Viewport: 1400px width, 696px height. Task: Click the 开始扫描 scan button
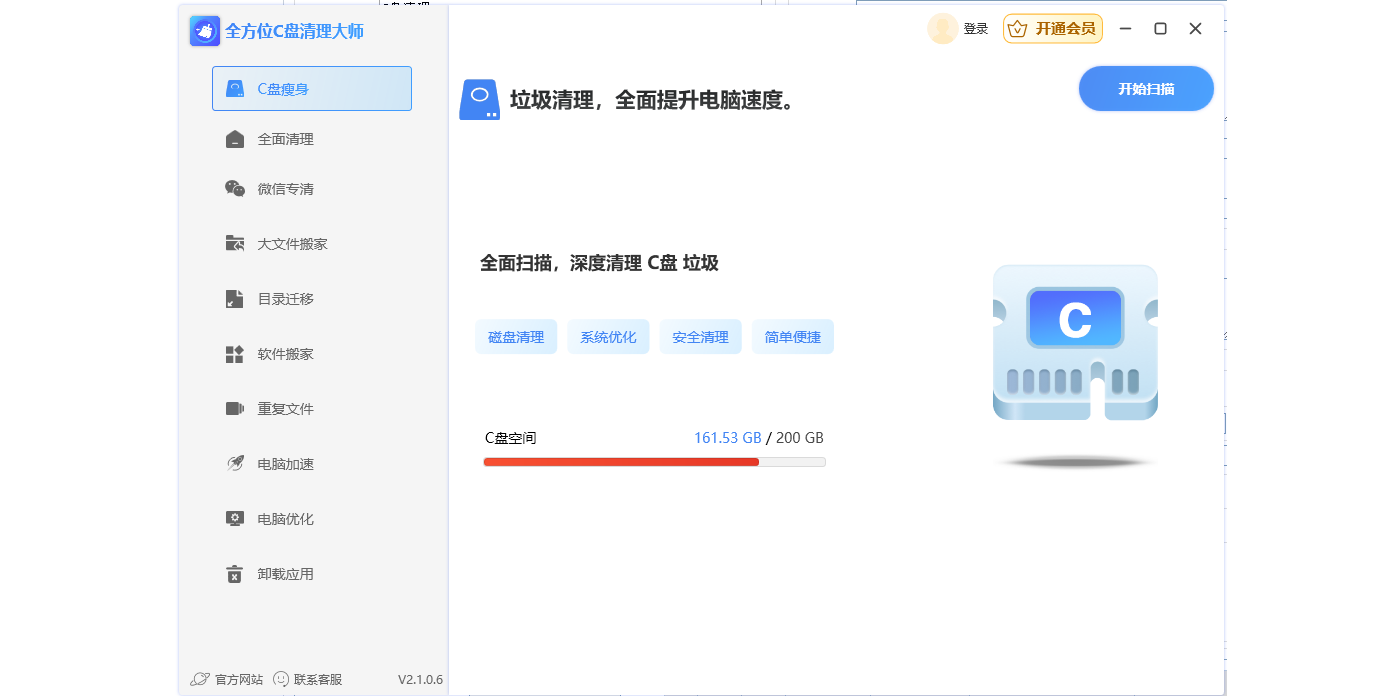[x=1146, y=88]
